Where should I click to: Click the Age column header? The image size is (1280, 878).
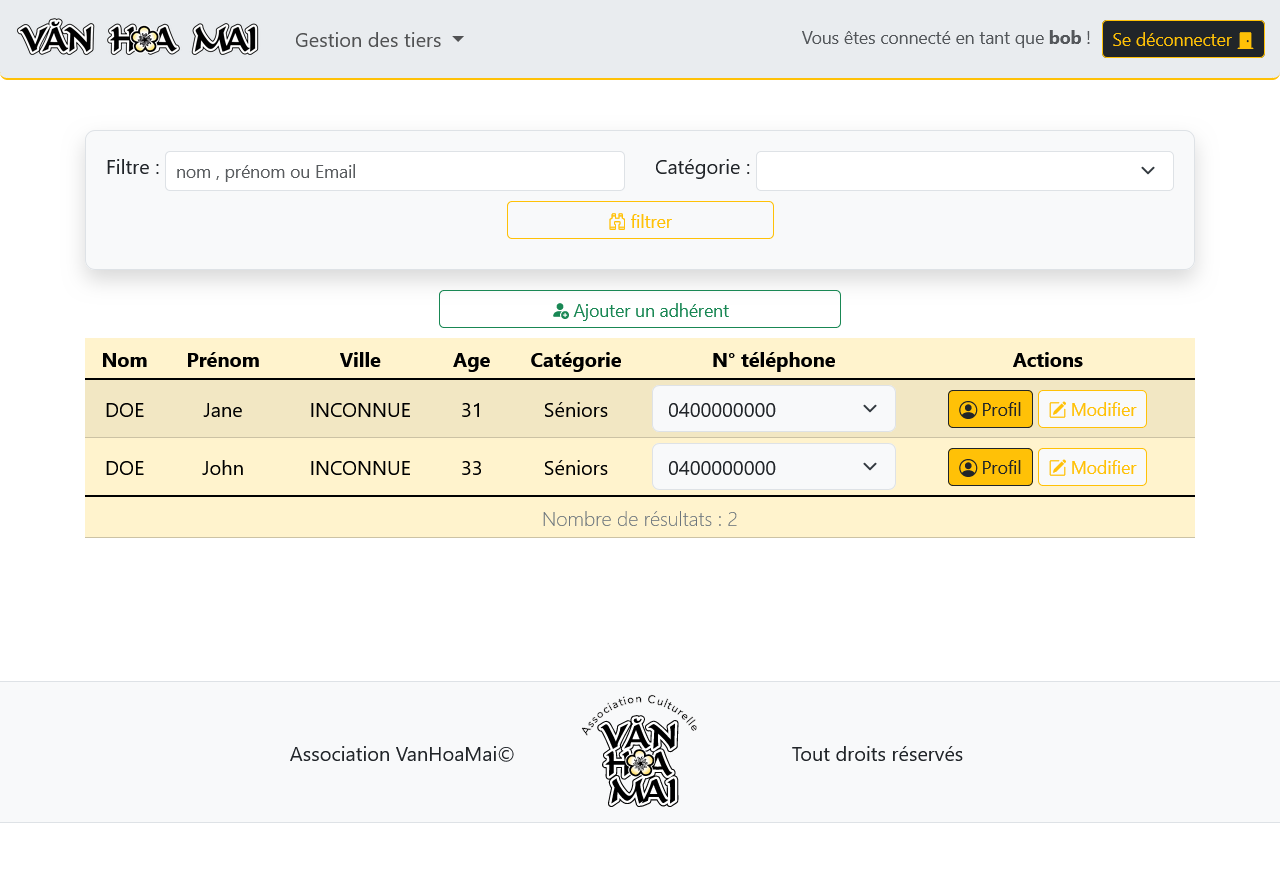471,360
